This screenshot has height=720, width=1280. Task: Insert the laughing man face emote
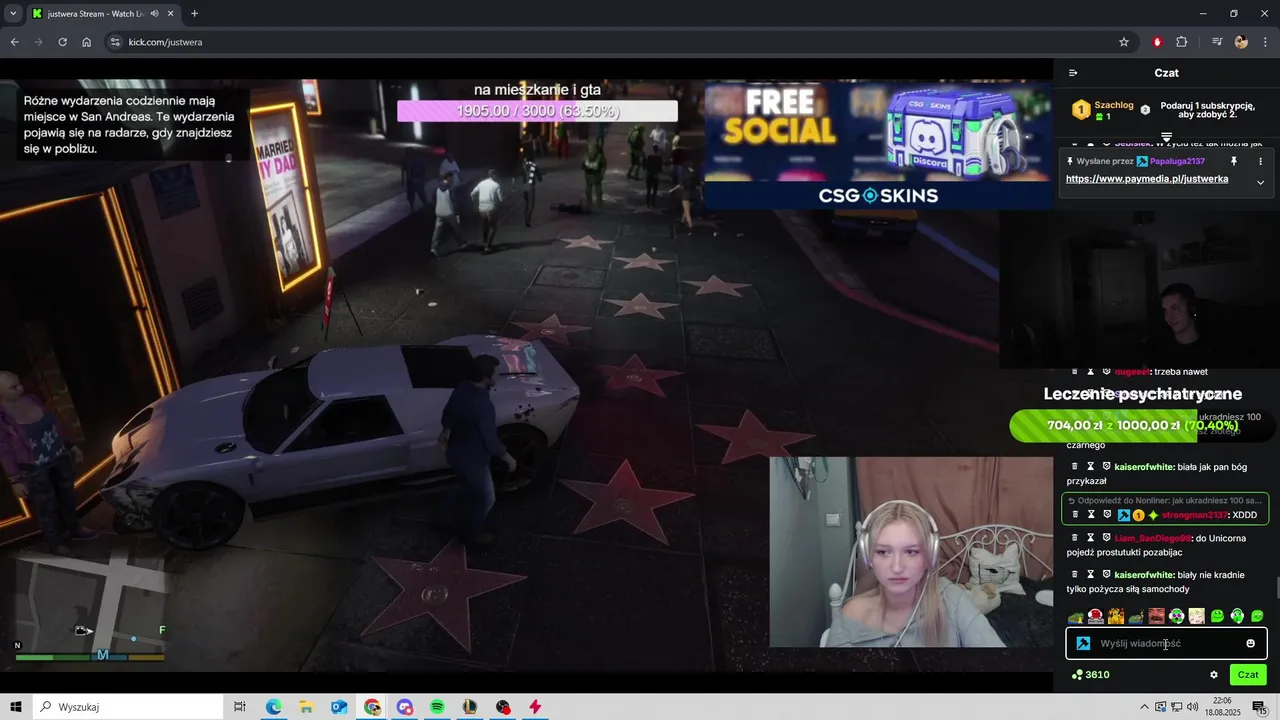point(1156,616)
